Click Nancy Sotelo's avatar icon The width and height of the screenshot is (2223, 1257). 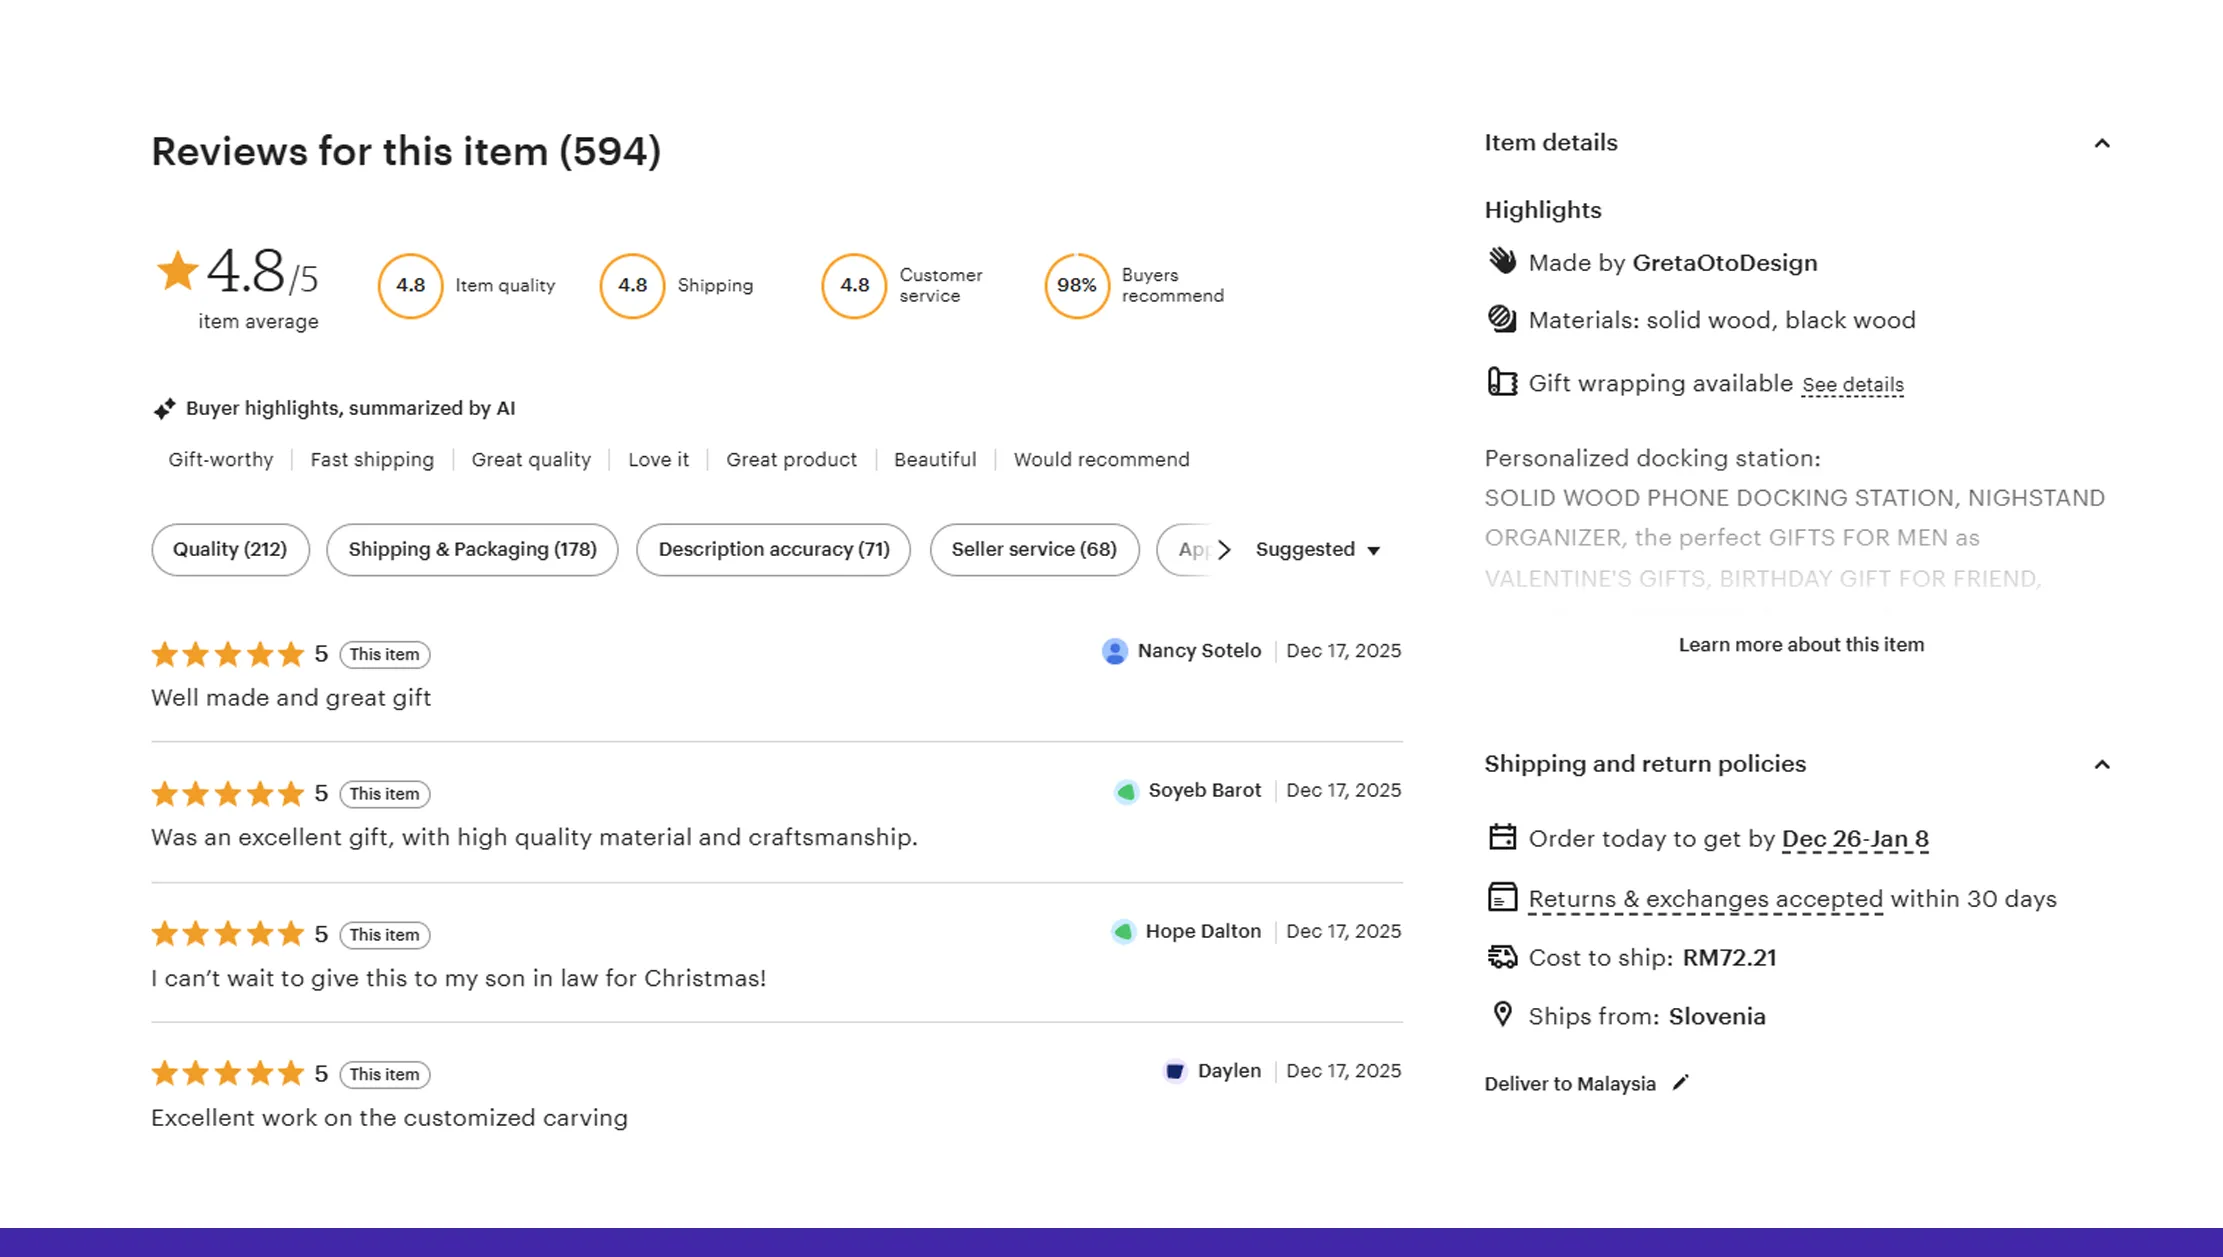1113,651
